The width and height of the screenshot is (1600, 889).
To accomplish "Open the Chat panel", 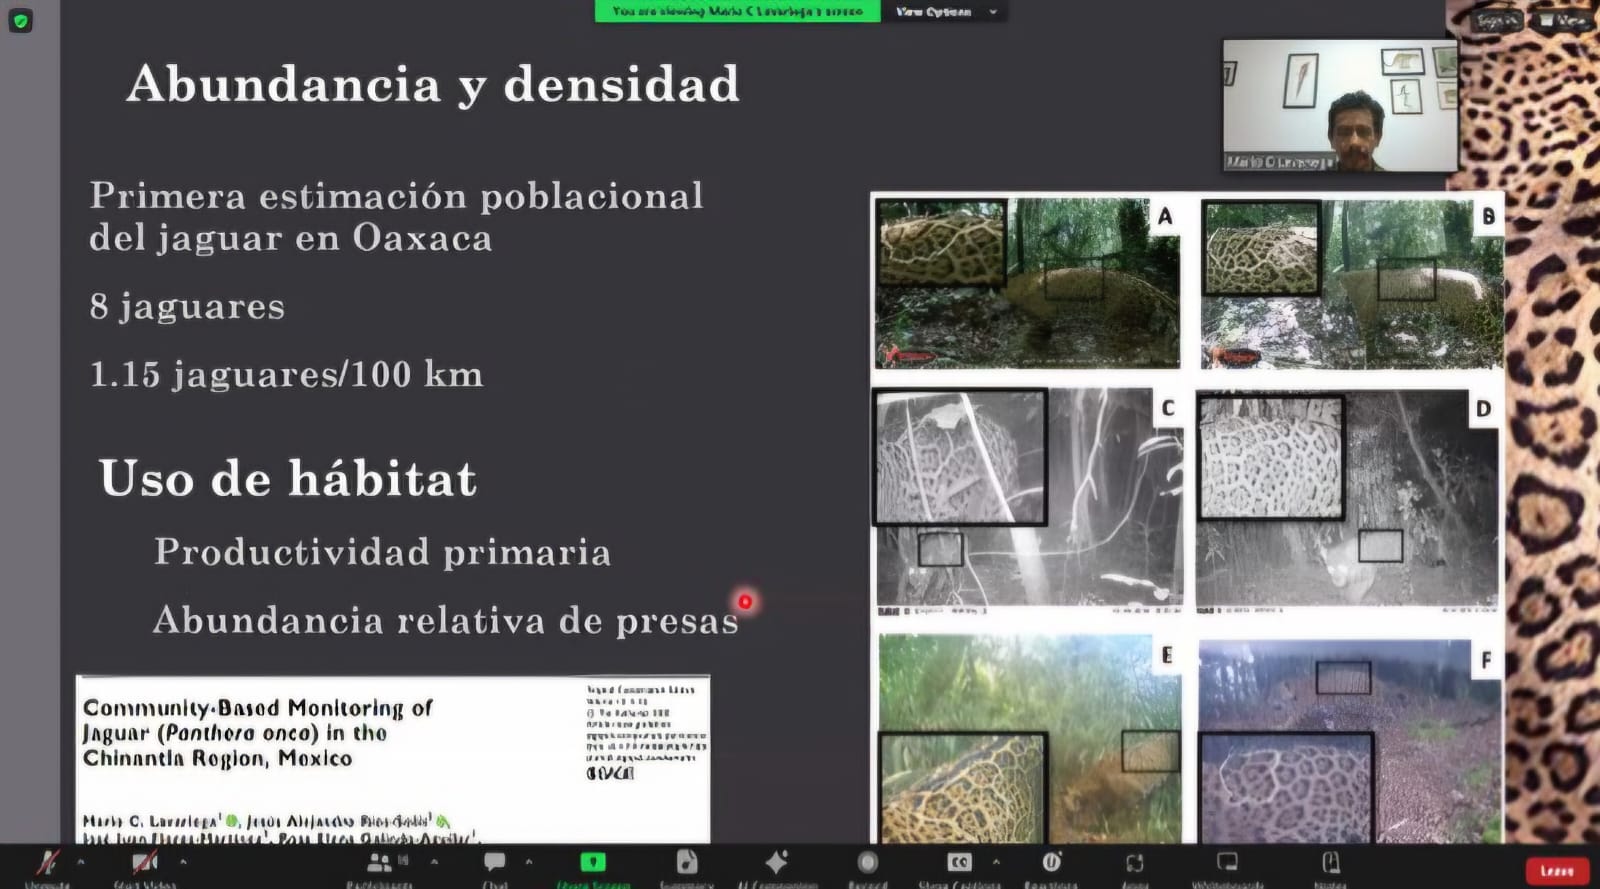I will [x=494, y=863].
